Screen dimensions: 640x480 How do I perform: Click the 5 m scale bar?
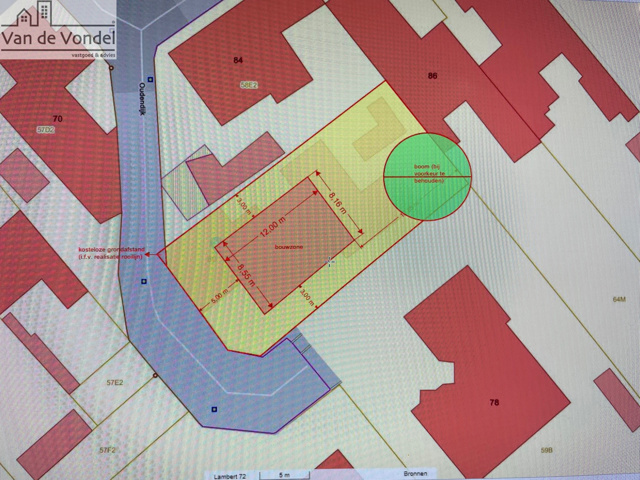tap(283, 475)
